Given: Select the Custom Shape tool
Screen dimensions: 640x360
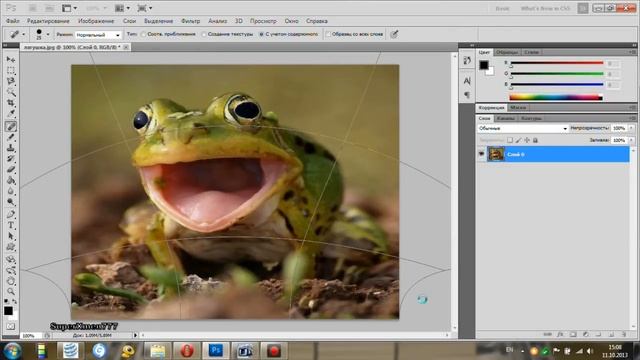Looking at the screenshot, I should (11, 247).
